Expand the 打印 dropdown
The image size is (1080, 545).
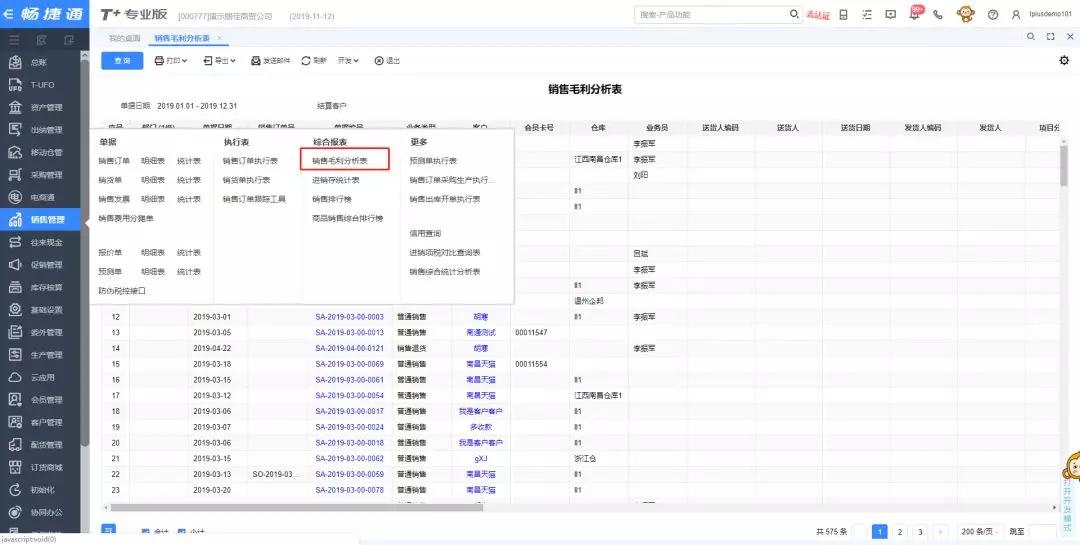tap(172, 61)
